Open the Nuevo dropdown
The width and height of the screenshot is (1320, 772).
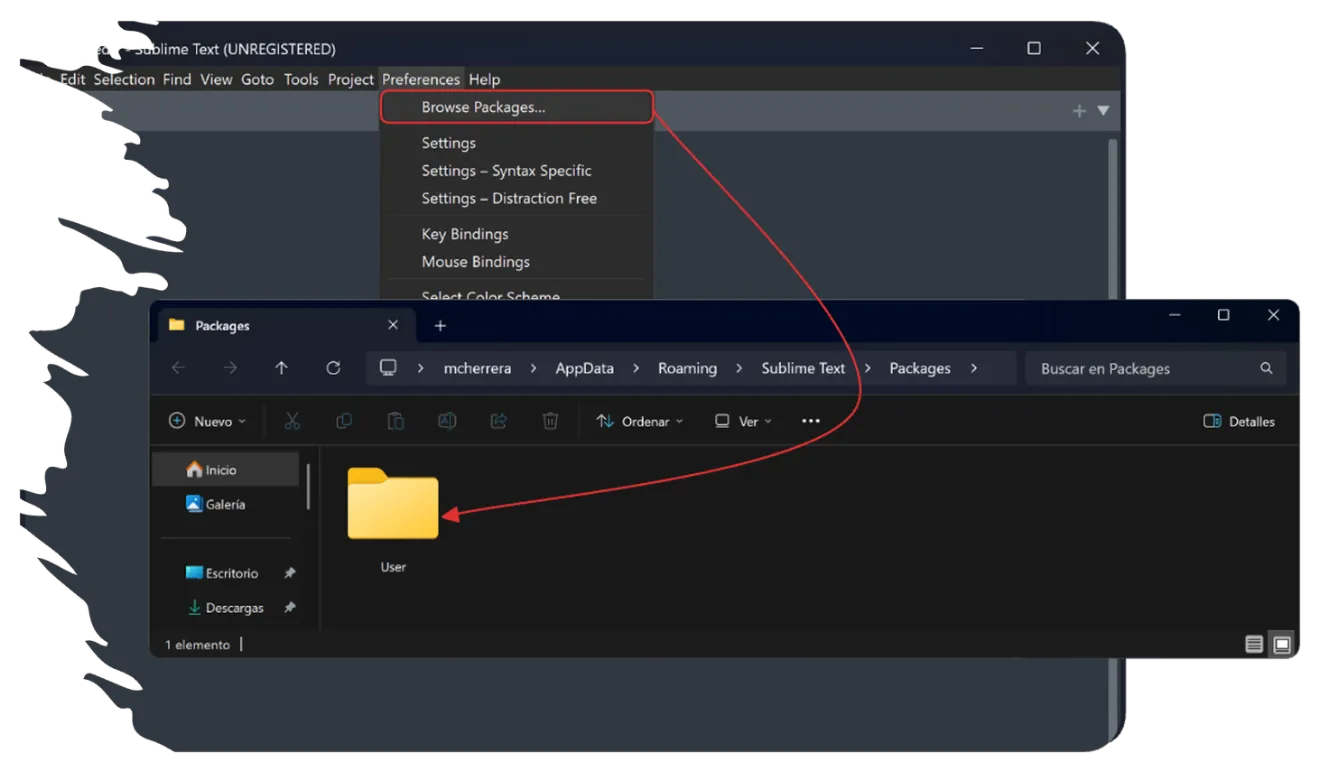[207, 421]
